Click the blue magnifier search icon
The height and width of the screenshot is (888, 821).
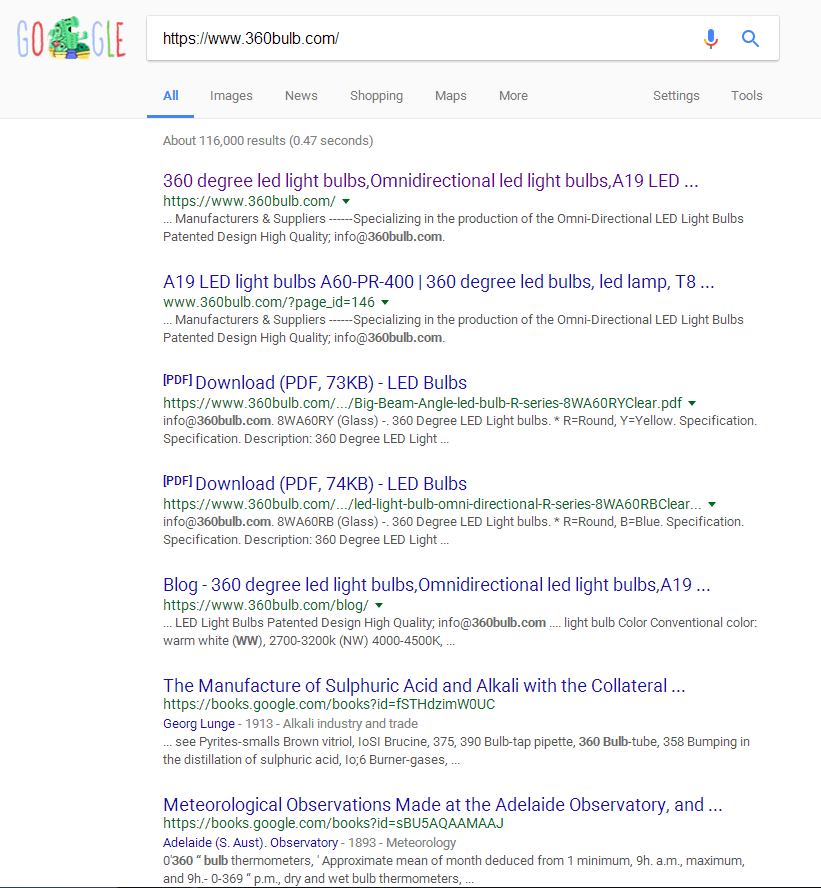[750, 39]
